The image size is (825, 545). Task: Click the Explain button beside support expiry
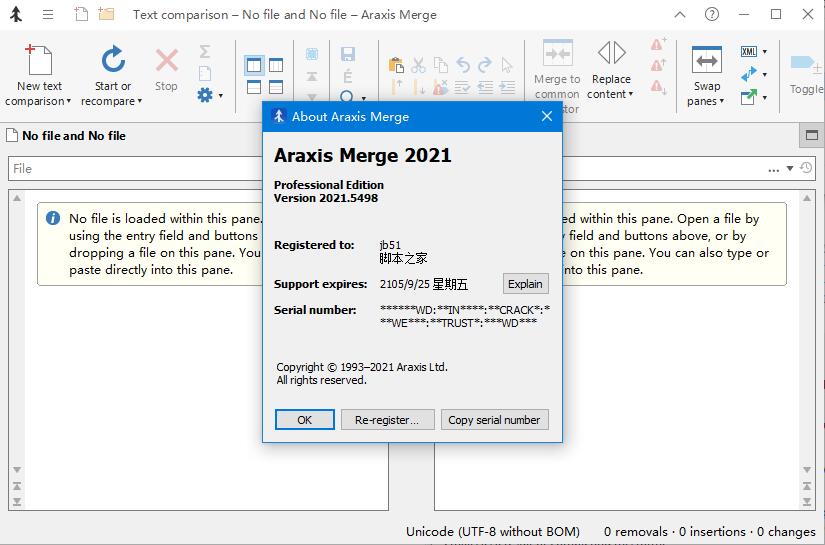tap(525, 284)
